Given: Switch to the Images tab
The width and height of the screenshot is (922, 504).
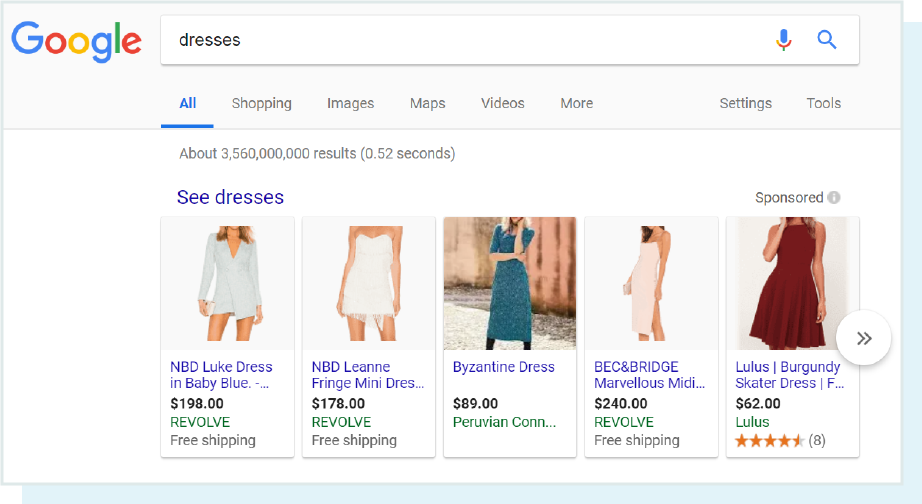Looking at the screenshot, I should point(350,103).
